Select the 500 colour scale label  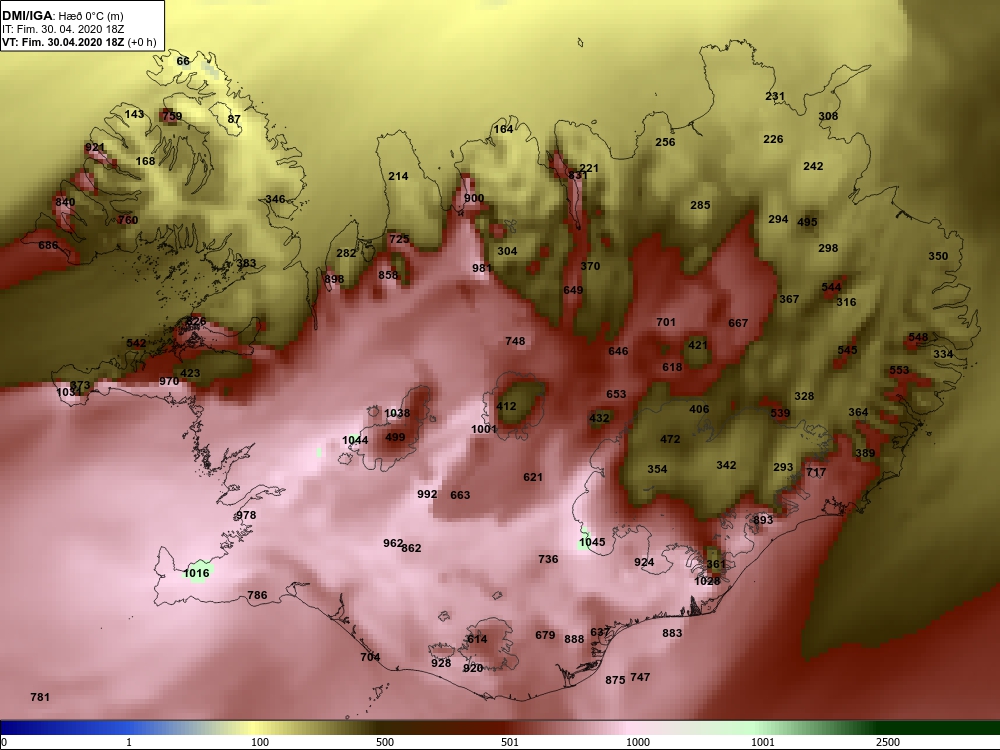pyautogui.click(x=385, y=742)
